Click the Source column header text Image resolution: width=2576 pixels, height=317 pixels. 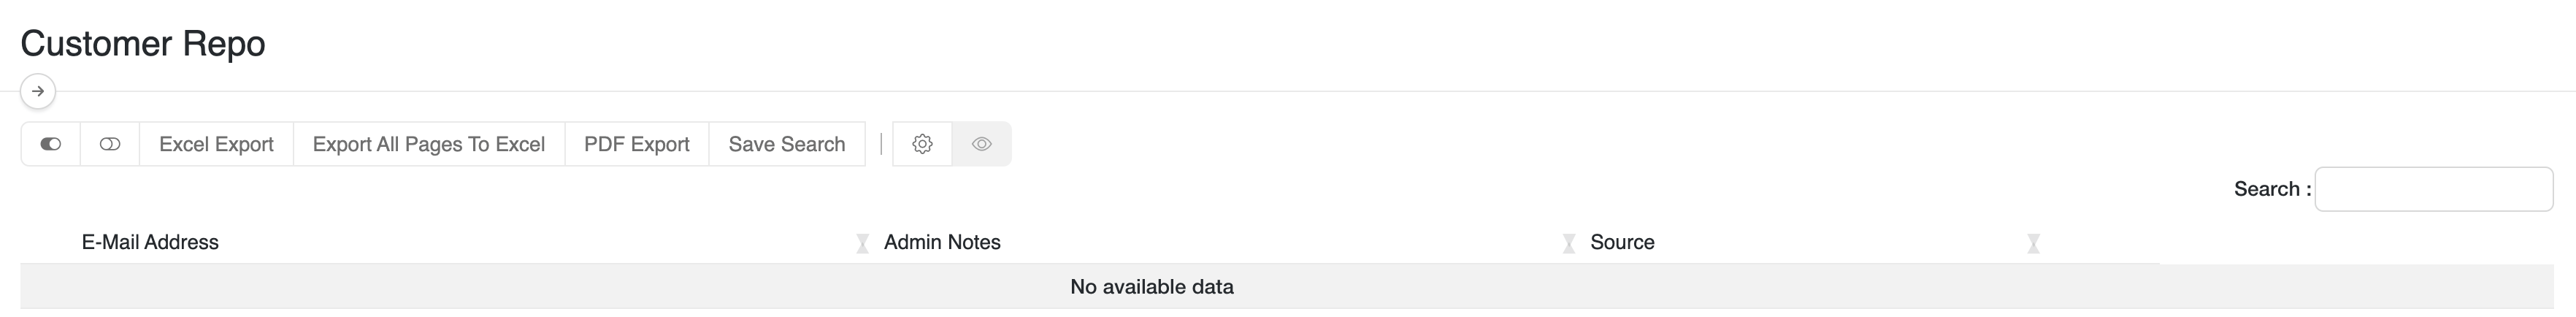pyautogui.click(x=1622, y=242)
